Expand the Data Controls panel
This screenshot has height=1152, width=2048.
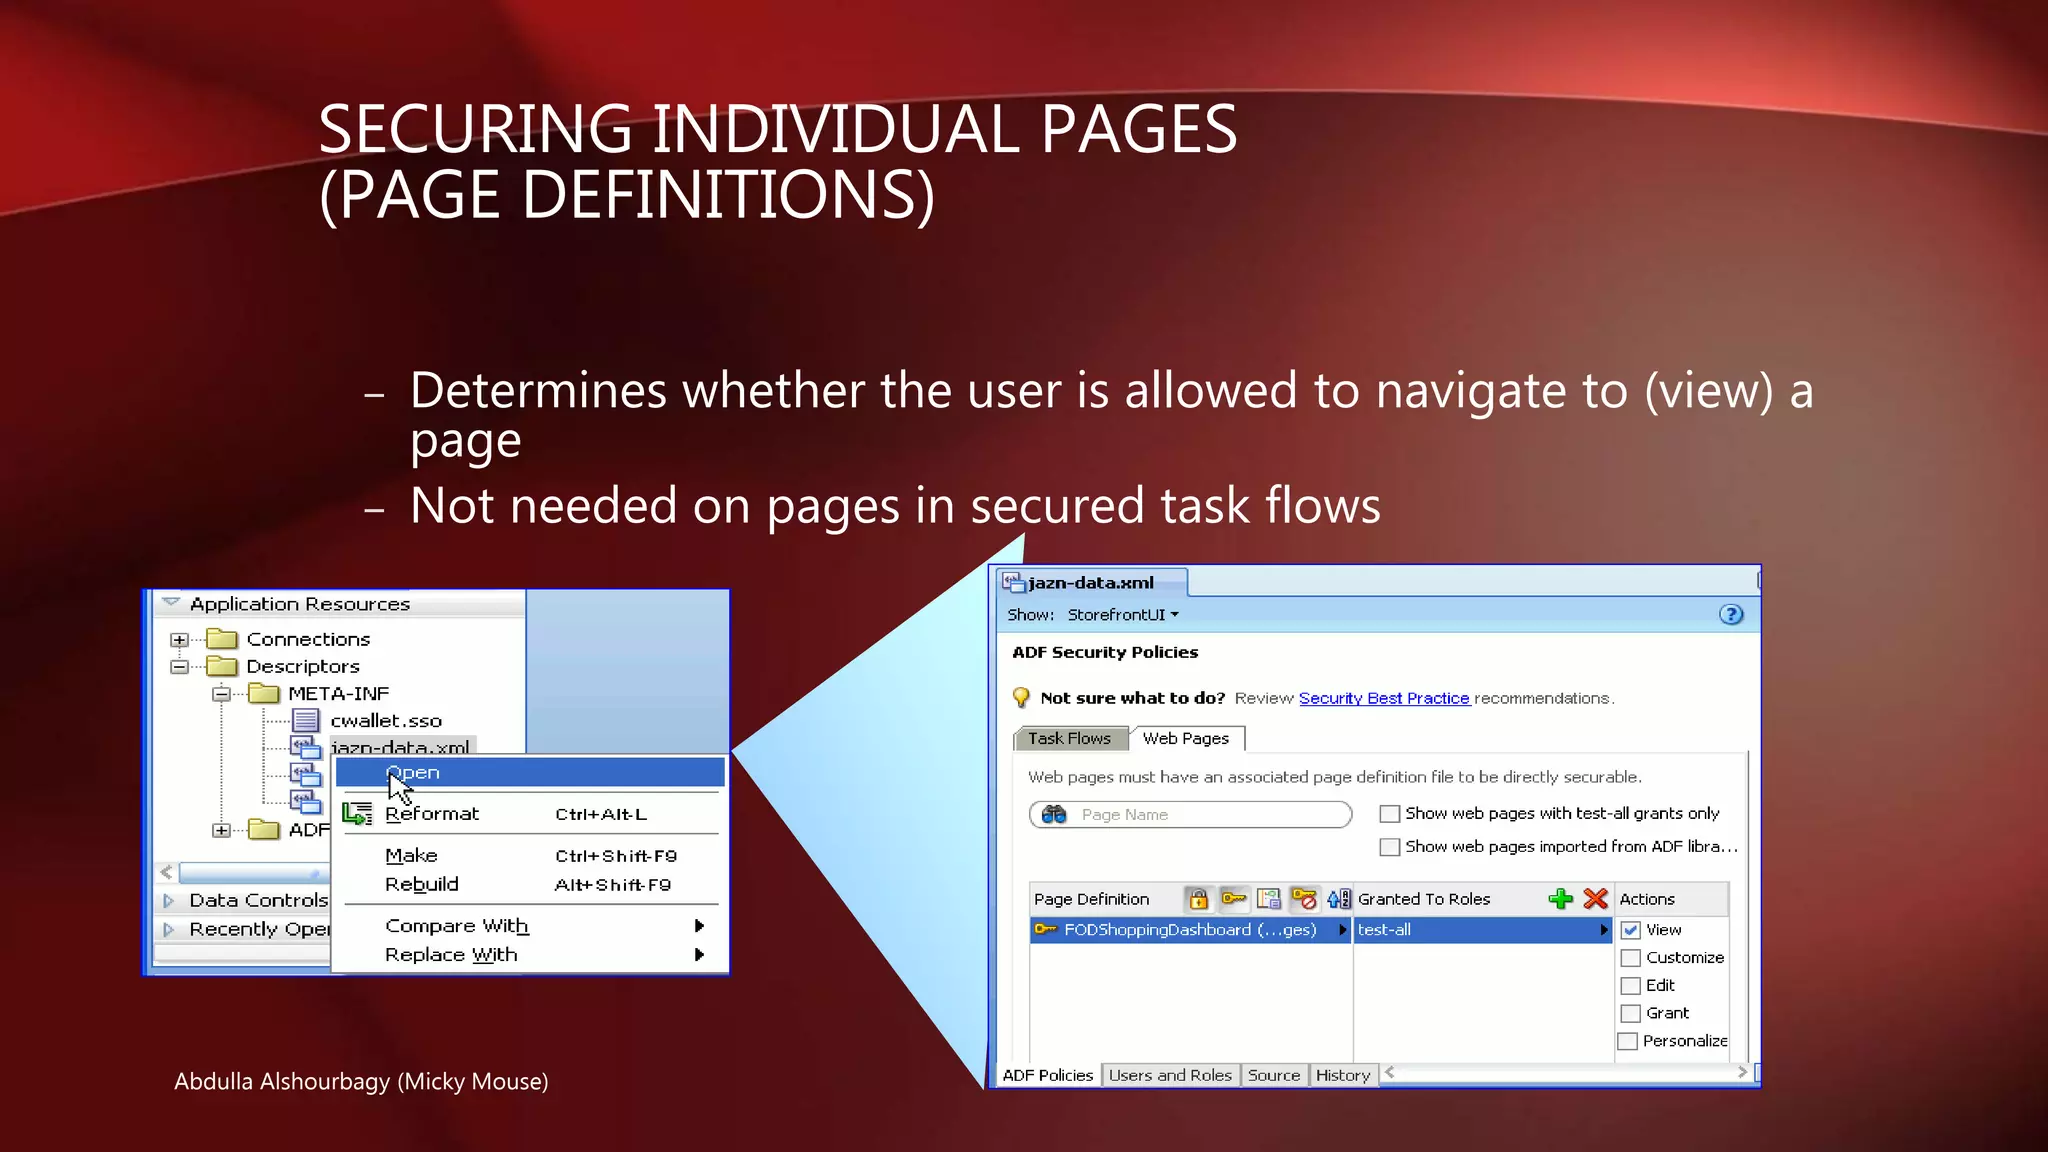(169, 900)
